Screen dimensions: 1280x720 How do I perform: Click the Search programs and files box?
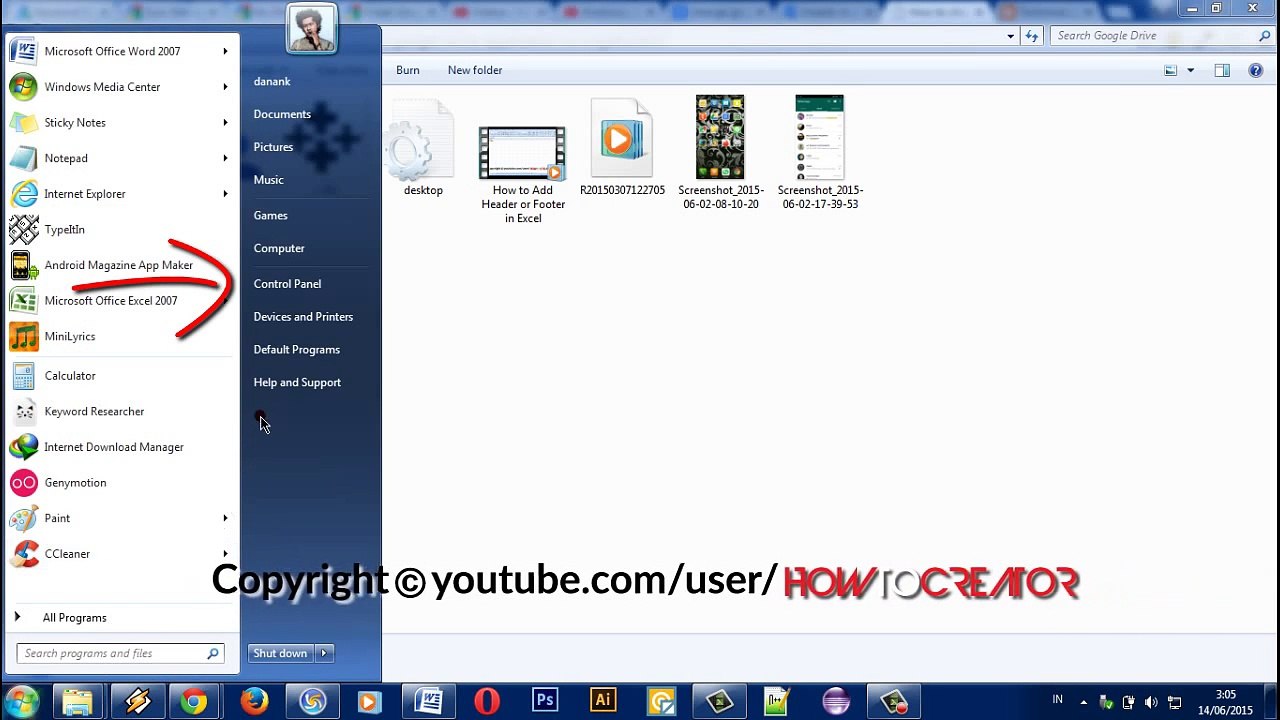(x=120, y=653)
